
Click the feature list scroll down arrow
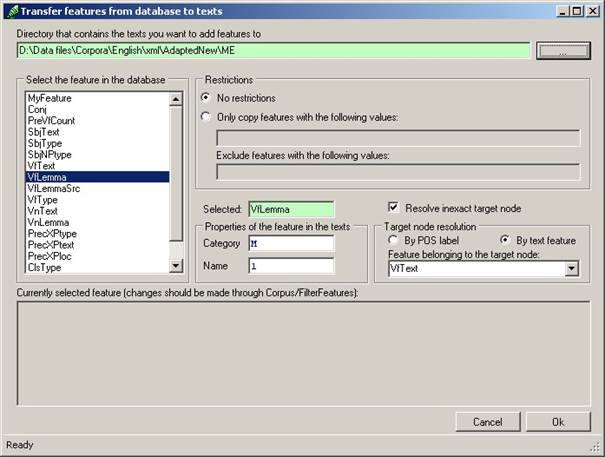(x=176, y=266)
